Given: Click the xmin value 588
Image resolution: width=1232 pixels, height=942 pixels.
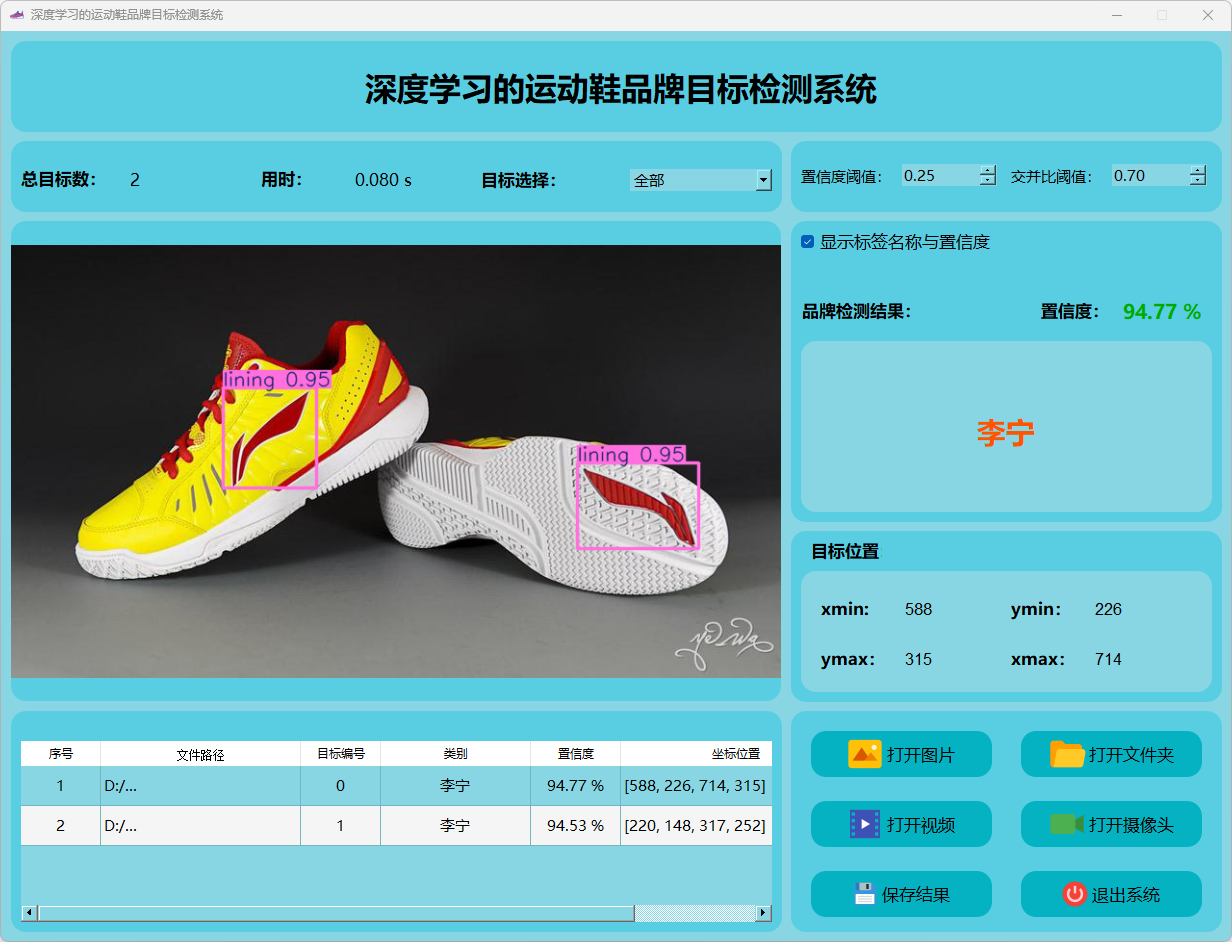Looking at the screenshot, I should [918, 609].
